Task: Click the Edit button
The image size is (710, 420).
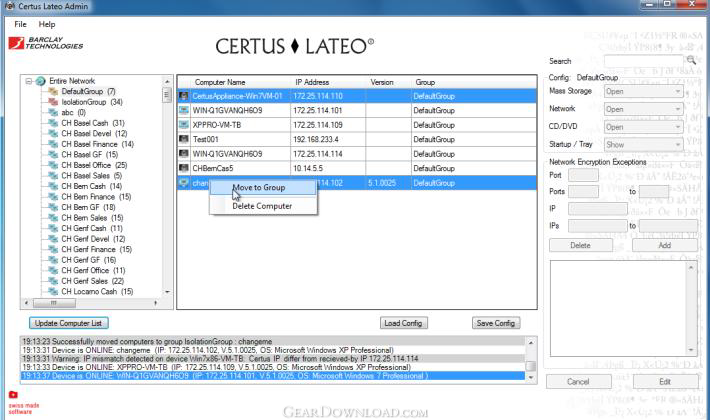Action: point(665,382)
